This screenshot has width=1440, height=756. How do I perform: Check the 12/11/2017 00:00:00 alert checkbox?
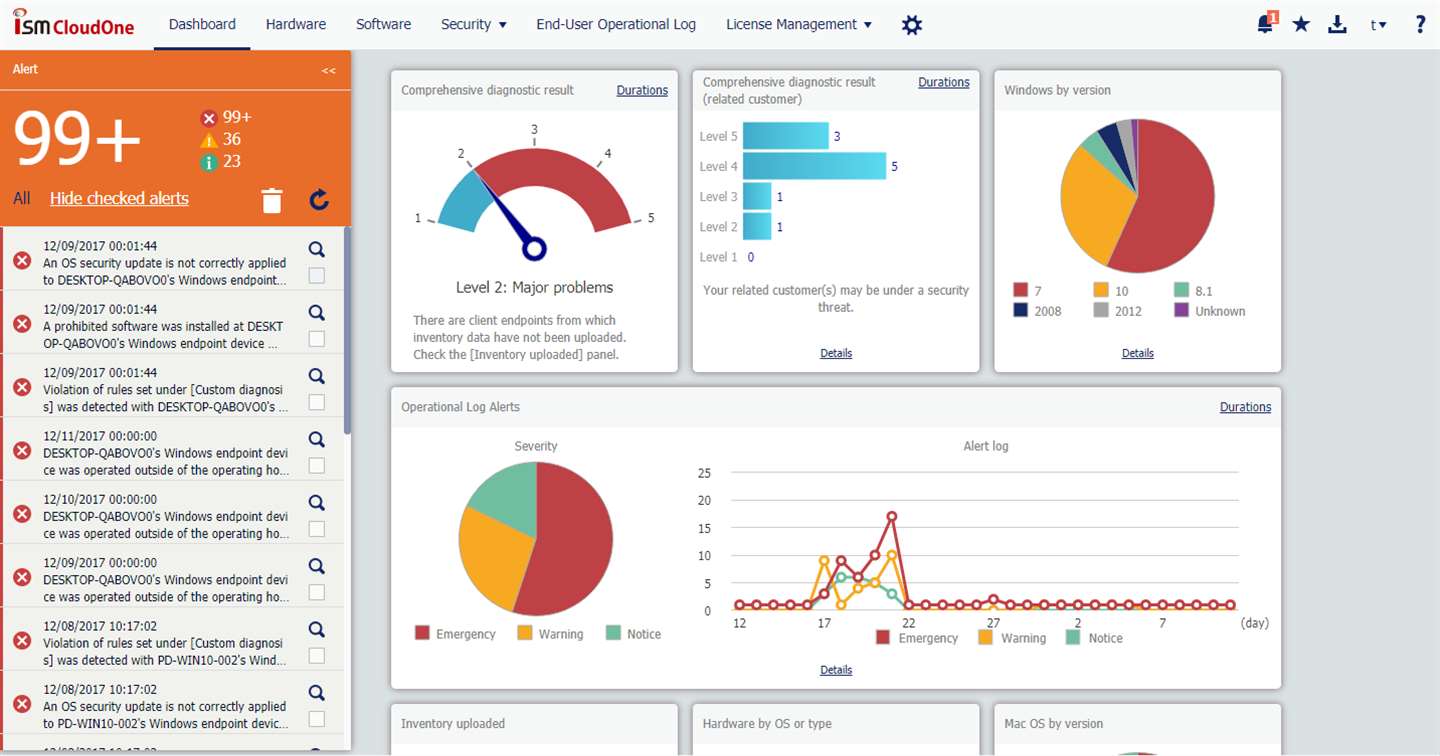point(317,466)
